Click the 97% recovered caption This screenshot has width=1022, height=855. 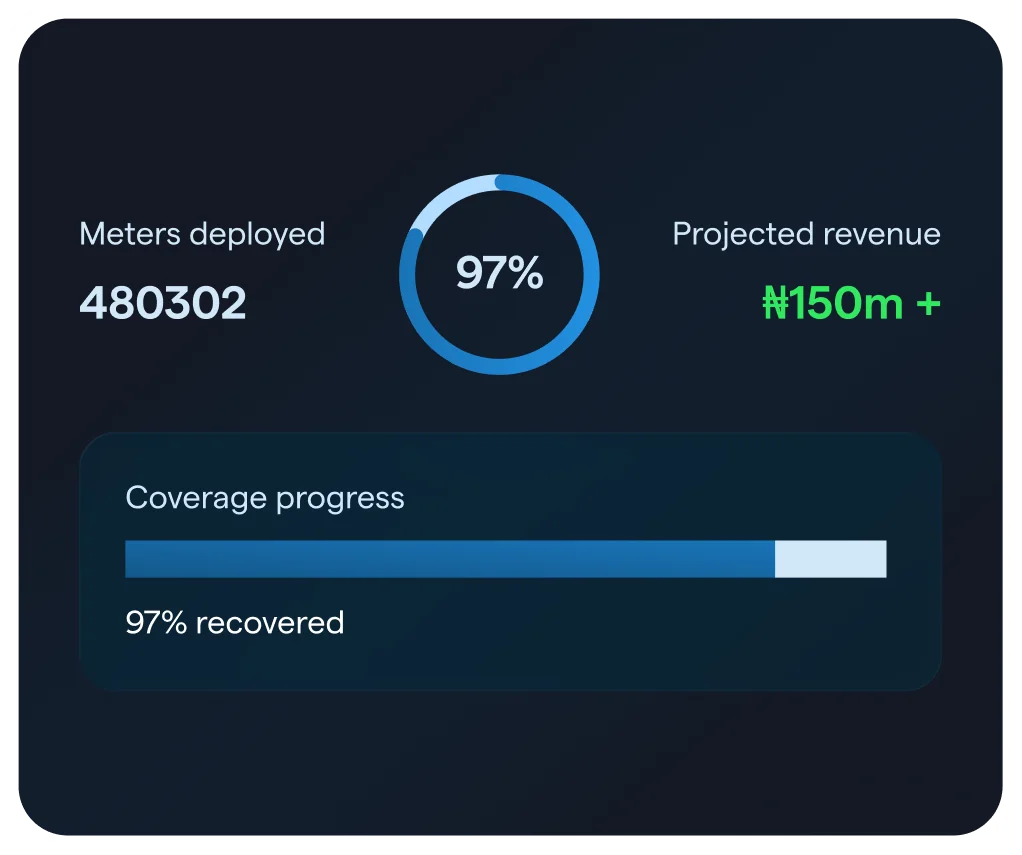[x=235, y=622]
